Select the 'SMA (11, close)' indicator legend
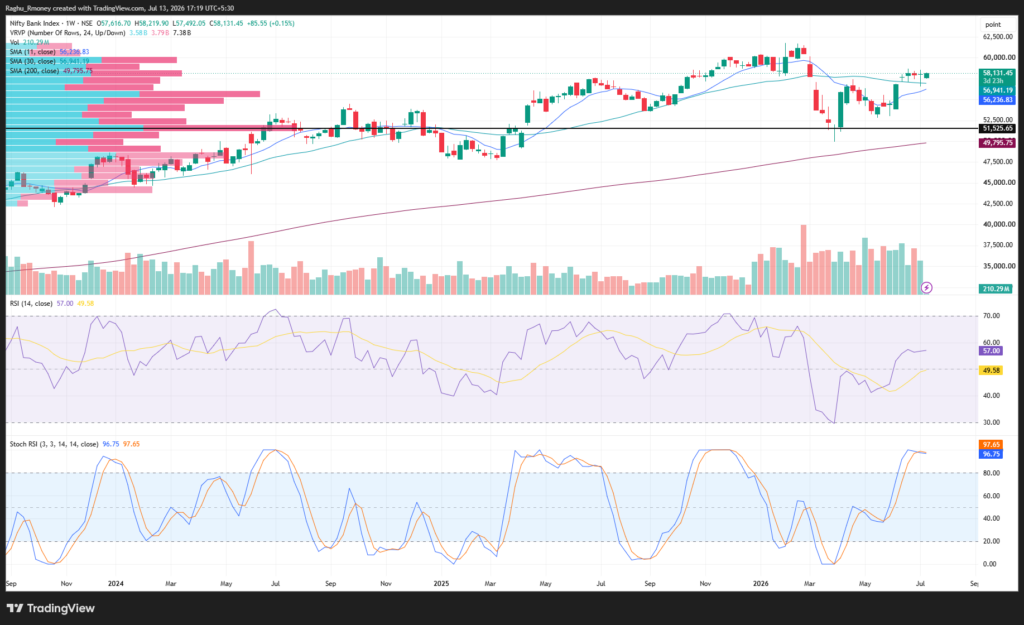1024x625 pixels. (32, 52)
